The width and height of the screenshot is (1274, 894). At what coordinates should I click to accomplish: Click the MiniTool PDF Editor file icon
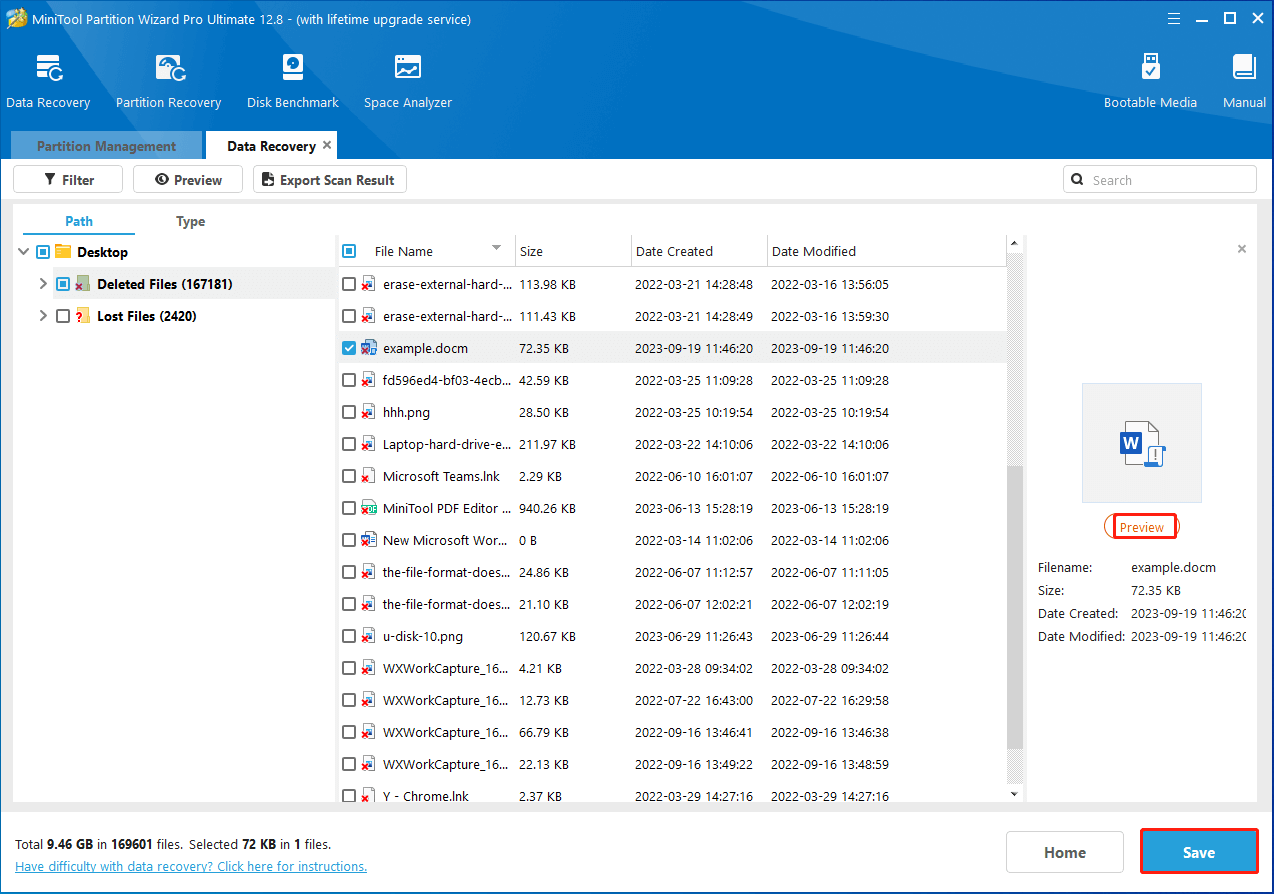click(369, 508)
